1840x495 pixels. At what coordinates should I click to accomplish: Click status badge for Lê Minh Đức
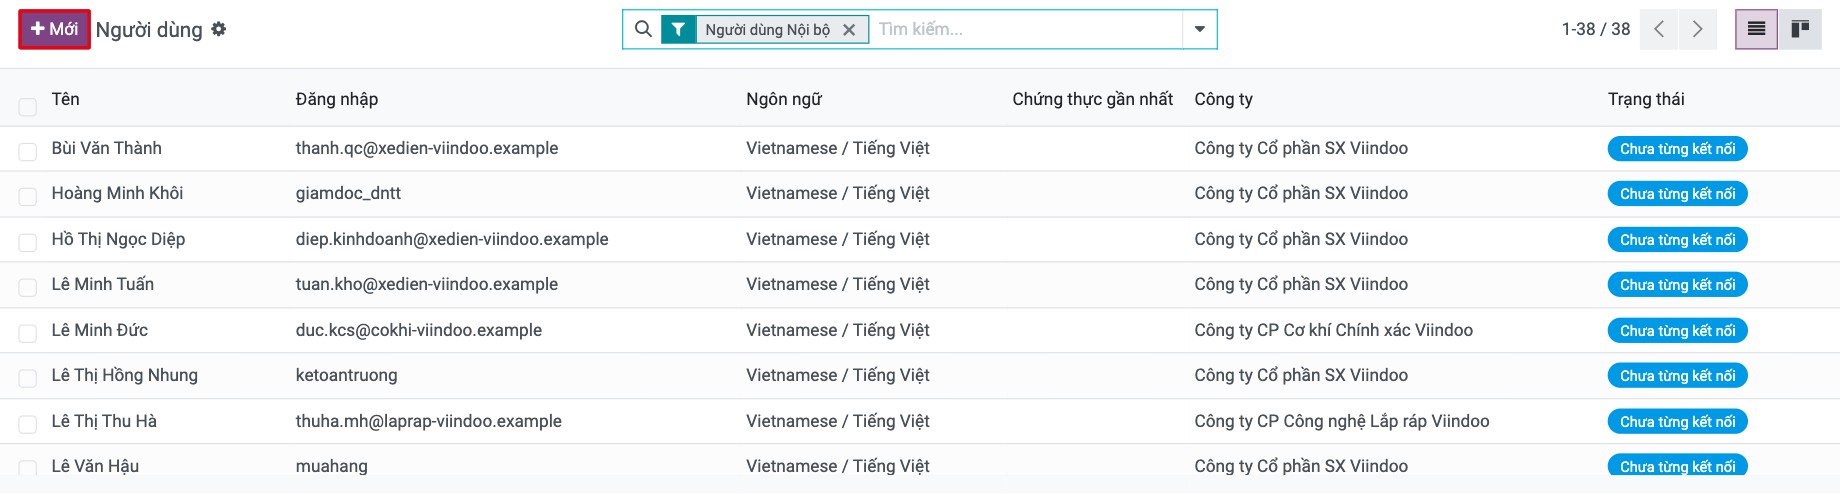point(1677,331)
